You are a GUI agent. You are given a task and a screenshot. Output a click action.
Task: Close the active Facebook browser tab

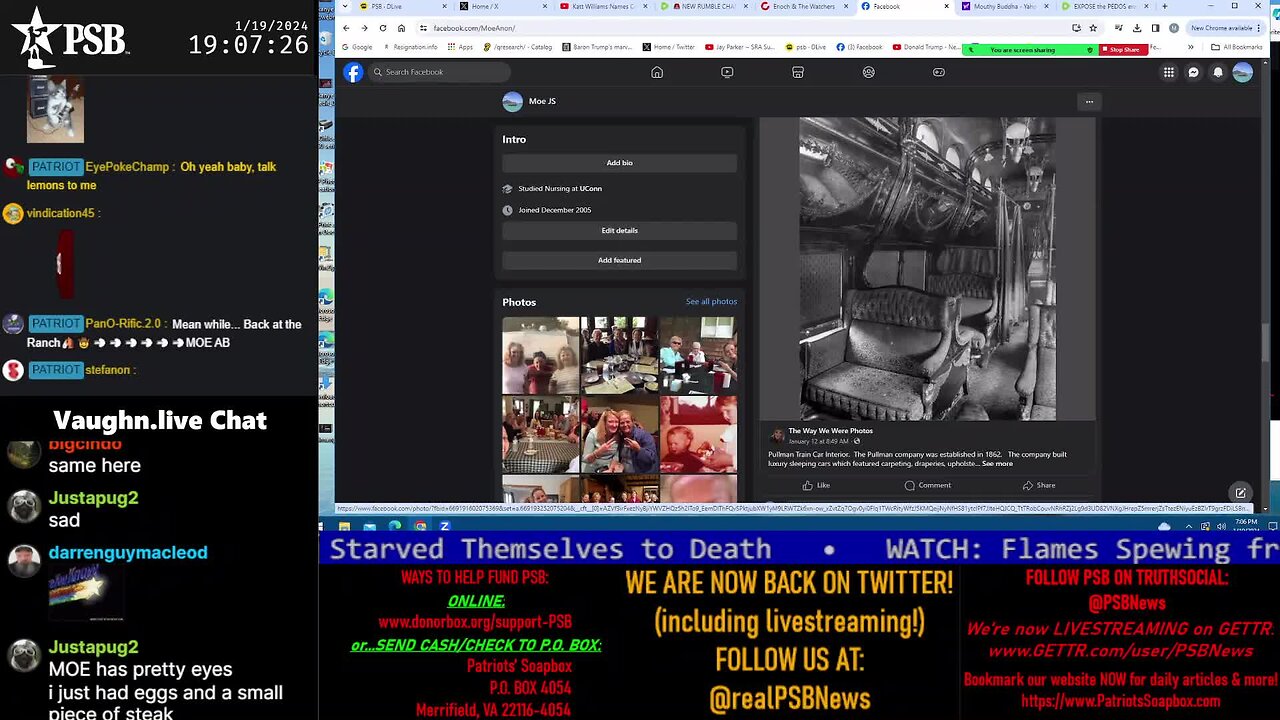946,7
